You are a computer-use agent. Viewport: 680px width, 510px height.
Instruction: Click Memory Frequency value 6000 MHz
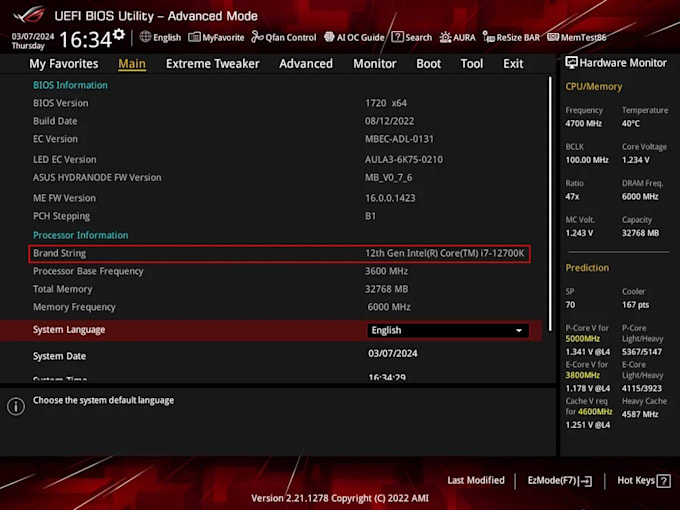click(389, 307)
